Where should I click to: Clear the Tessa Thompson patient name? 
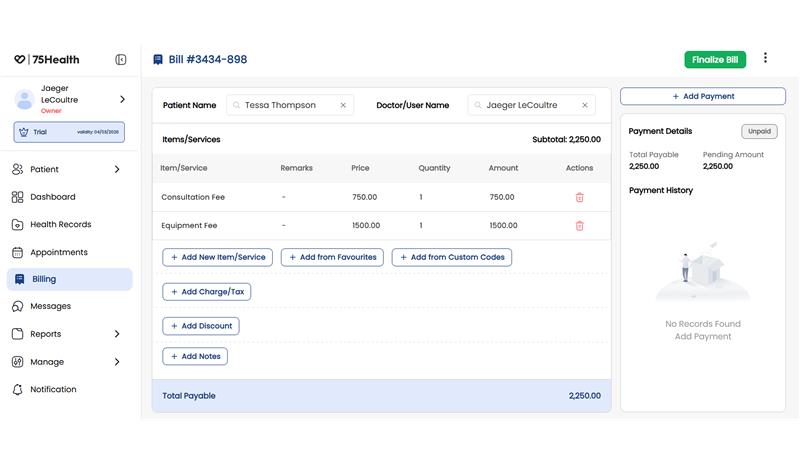[x=343, y=105]
